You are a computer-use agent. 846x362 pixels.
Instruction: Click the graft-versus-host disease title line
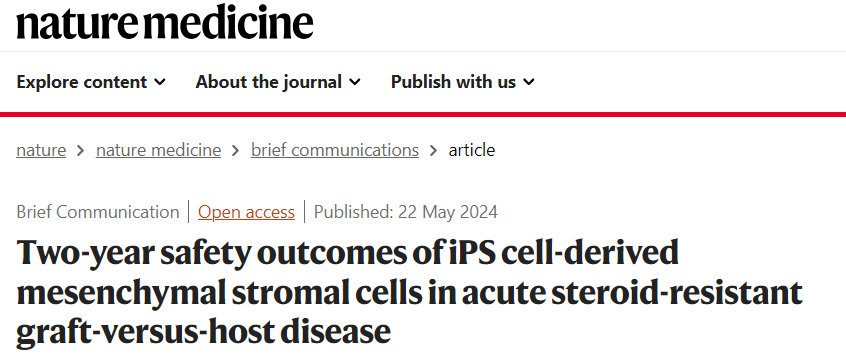click(203, 330)
